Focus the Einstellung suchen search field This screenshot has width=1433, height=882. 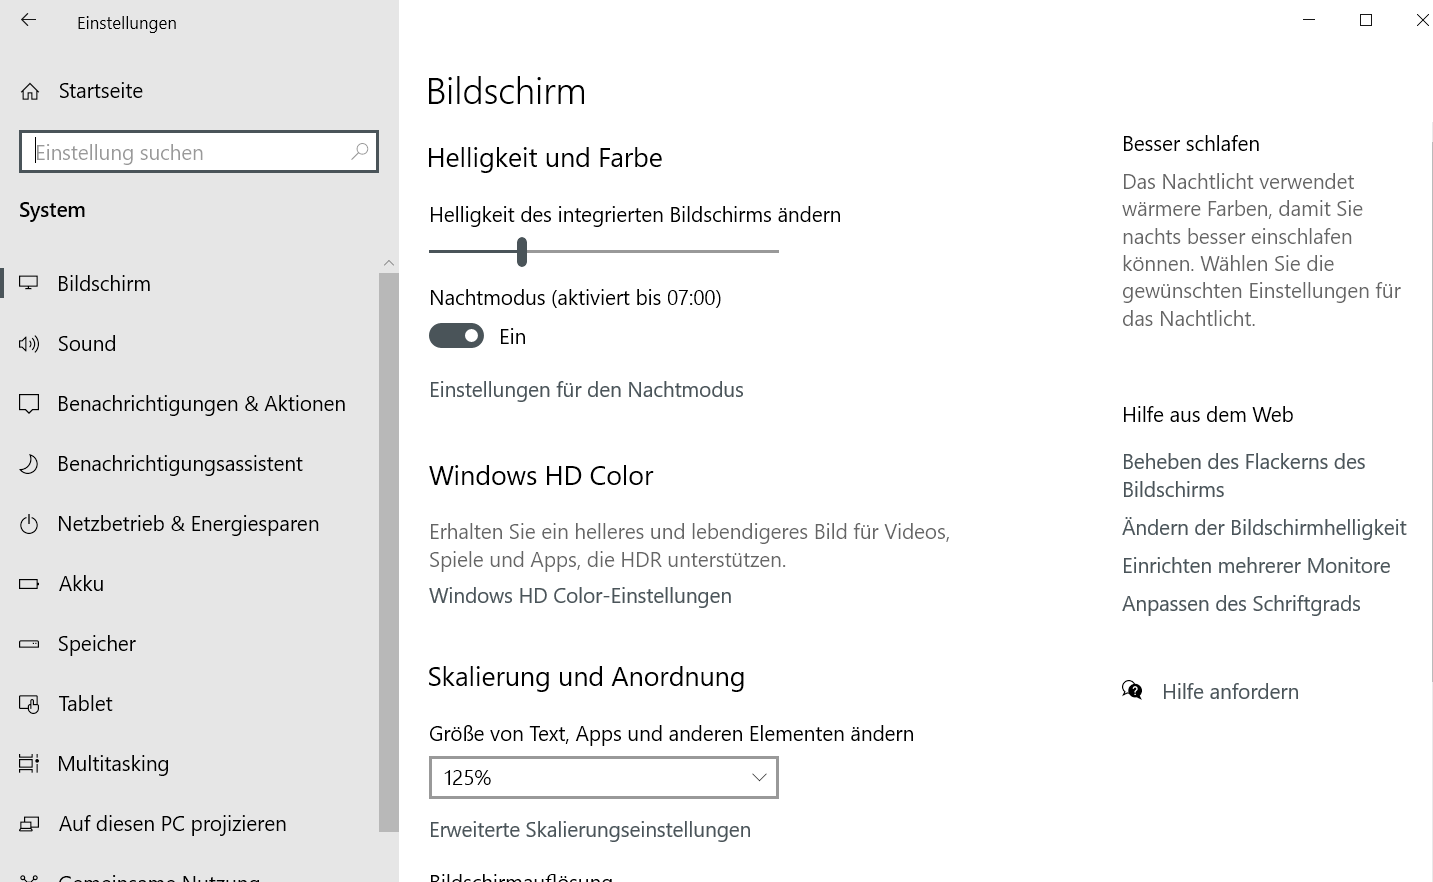pyautogui.click(x=190, y=152)
